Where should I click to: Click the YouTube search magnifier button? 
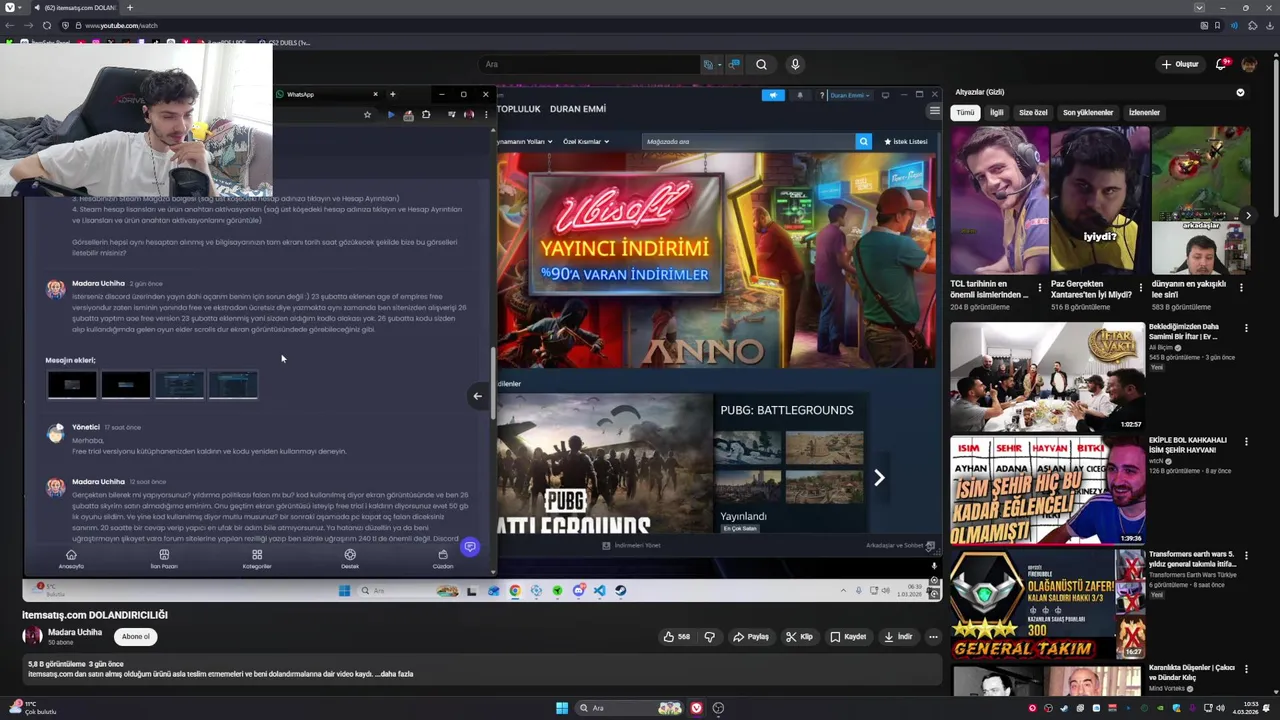[761, 64]
